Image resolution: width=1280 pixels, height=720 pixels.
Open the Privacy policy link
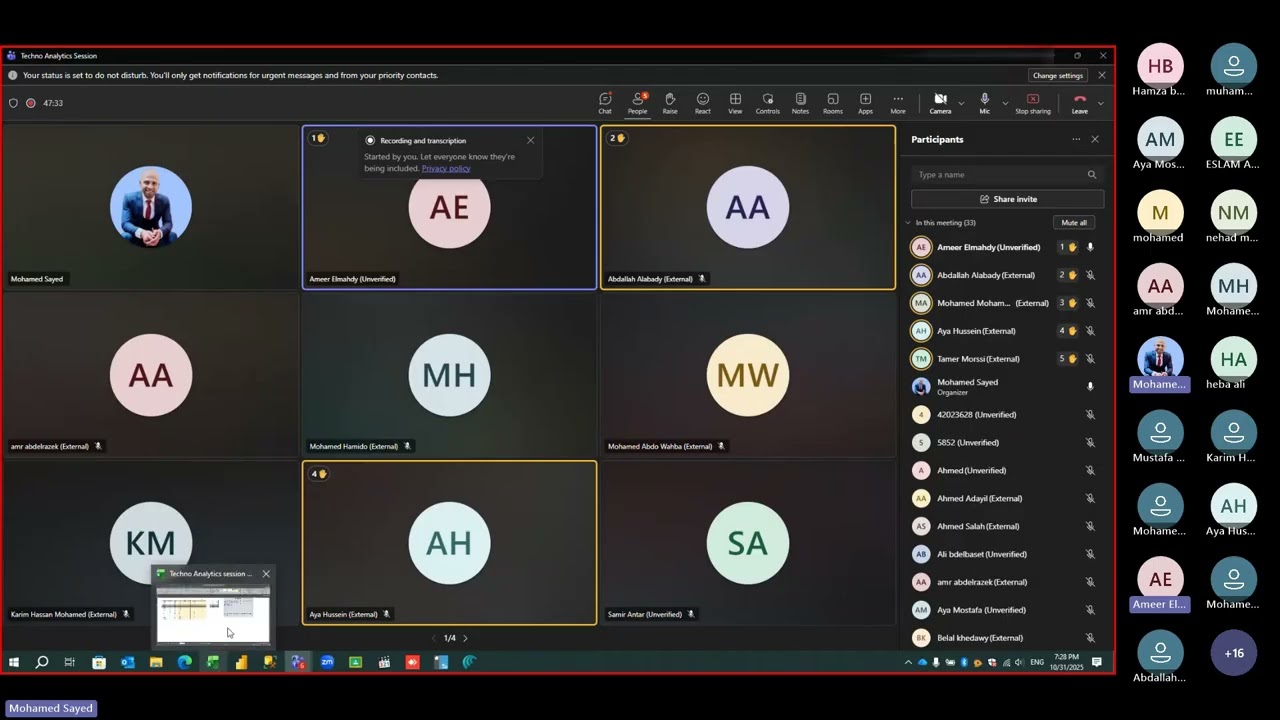(446, 168)
